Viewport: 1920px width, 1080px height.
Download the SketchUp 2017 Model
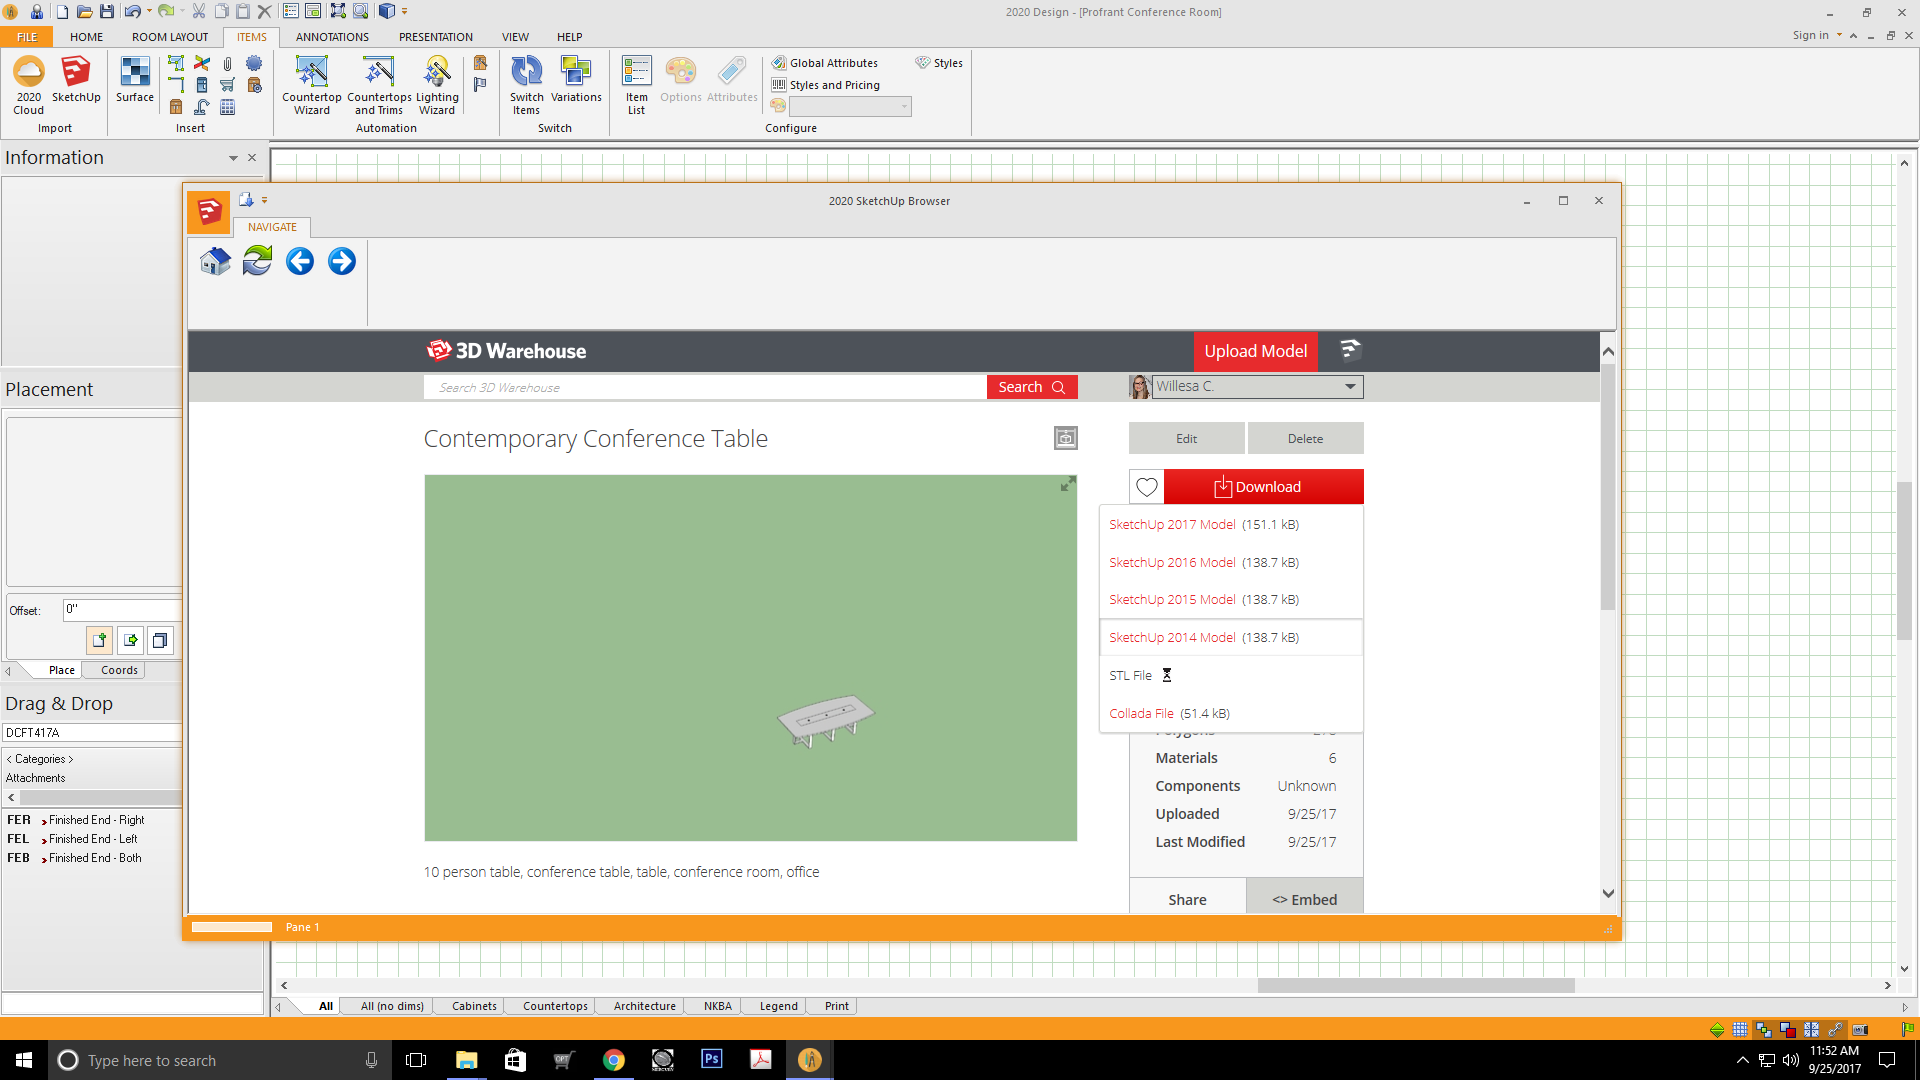coord(1172,524)
